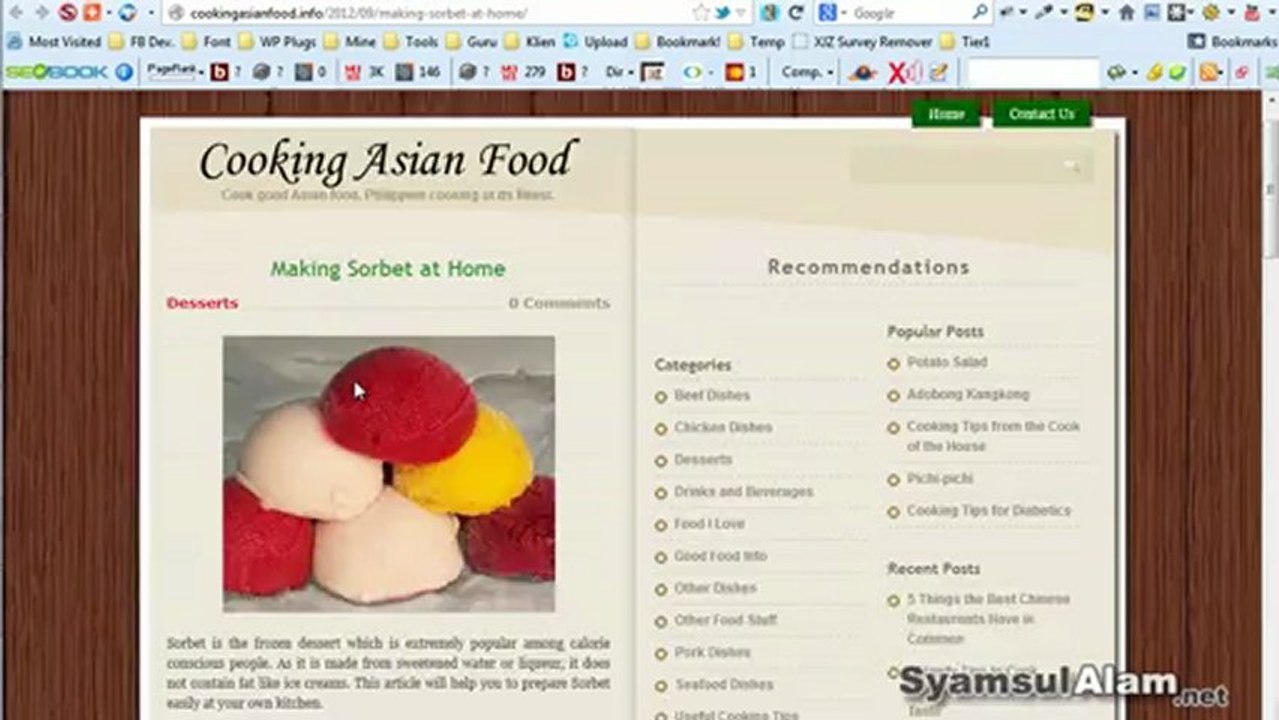Click the browser back arrow
The height and width of the screenshot is (720, 1279).
[15, 13]
